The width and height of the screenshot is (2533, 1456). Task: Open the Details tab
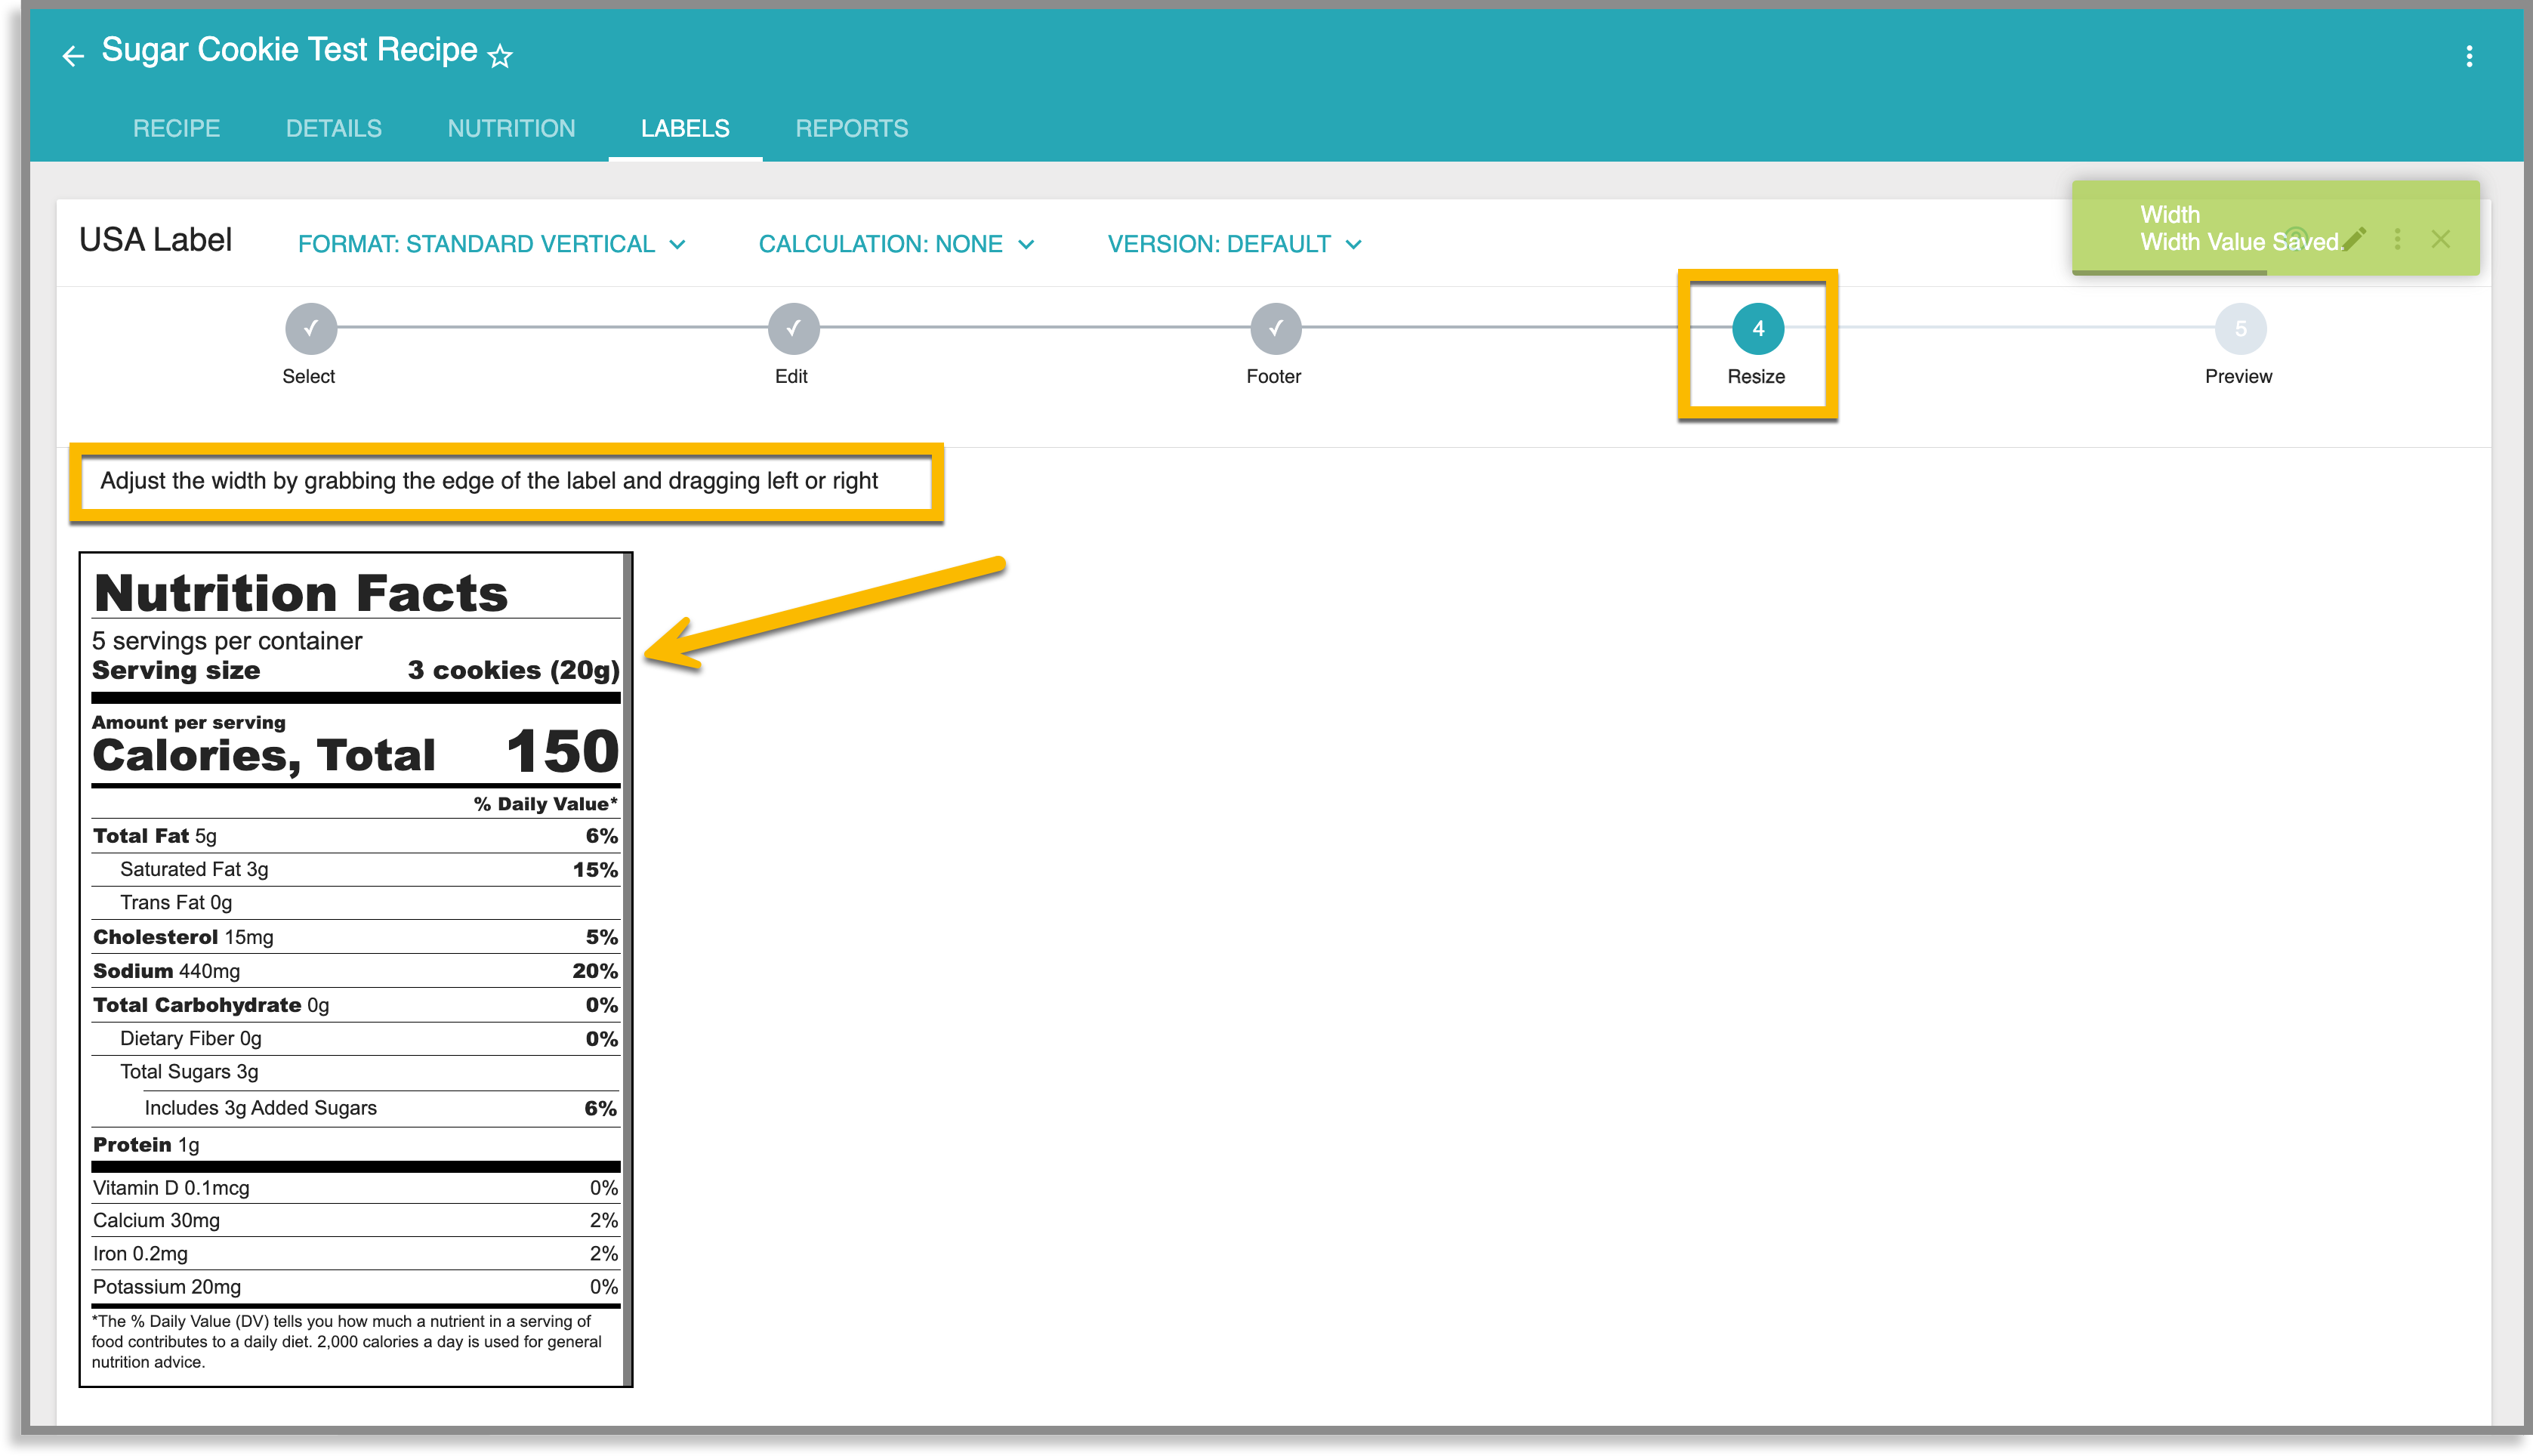(333, 128)
